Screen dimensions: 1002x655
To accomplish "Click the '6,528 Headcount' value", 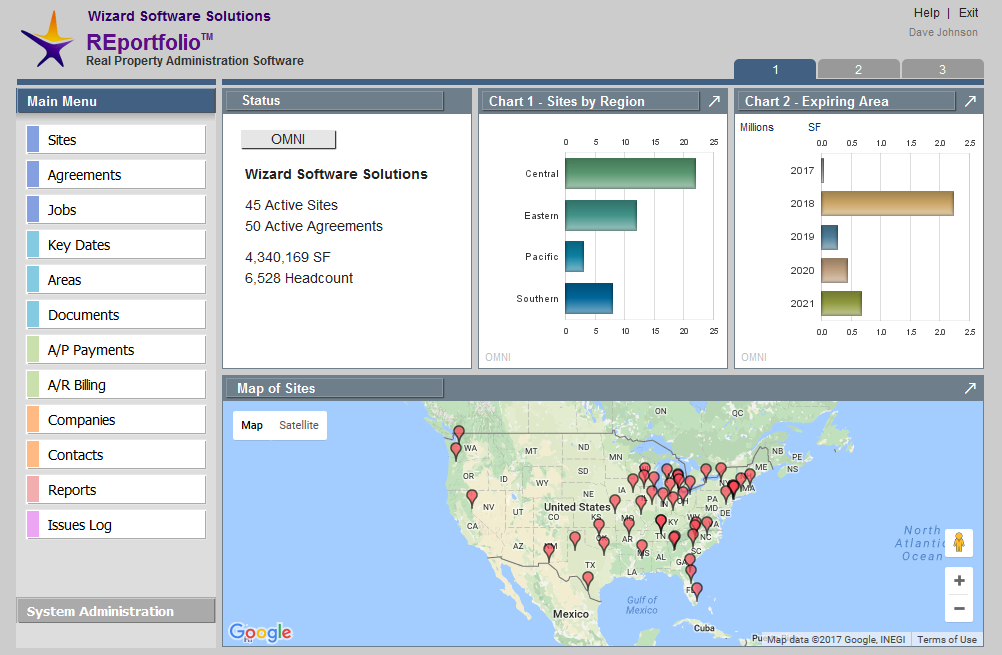I will click(299, 279).
